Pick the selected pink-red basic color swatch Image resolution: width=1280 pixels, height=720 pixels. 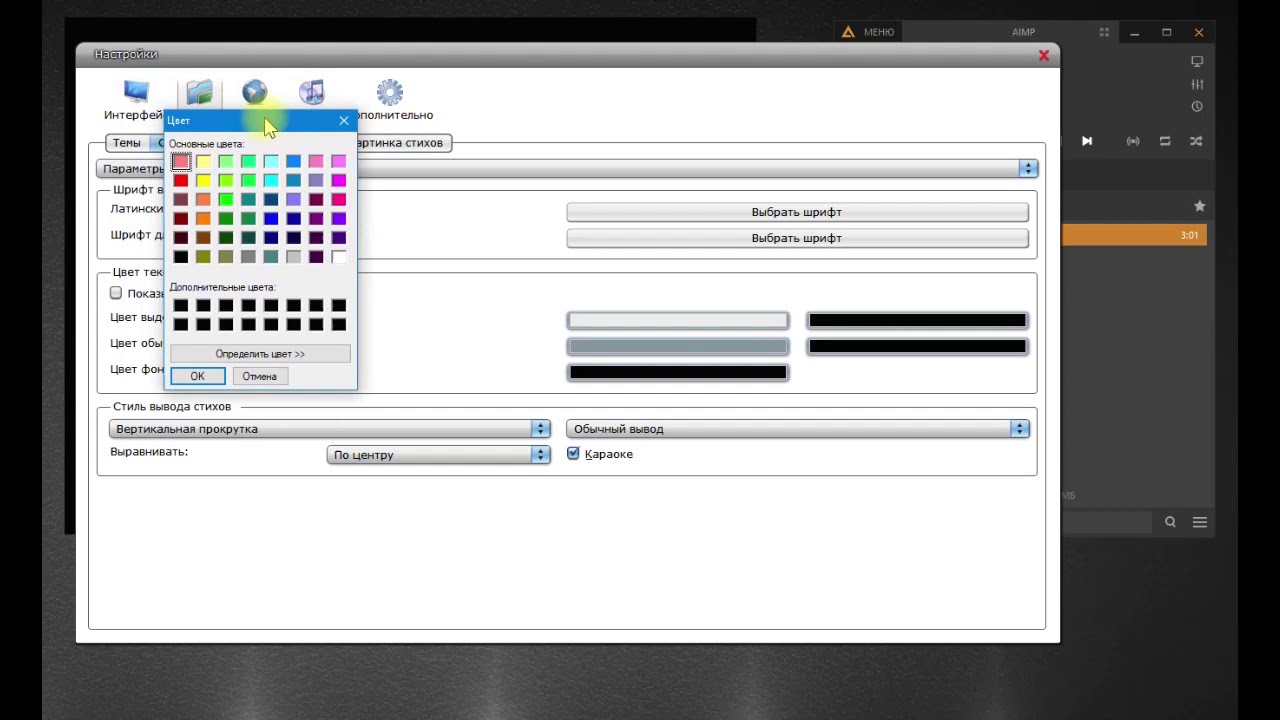pos(181,161)
